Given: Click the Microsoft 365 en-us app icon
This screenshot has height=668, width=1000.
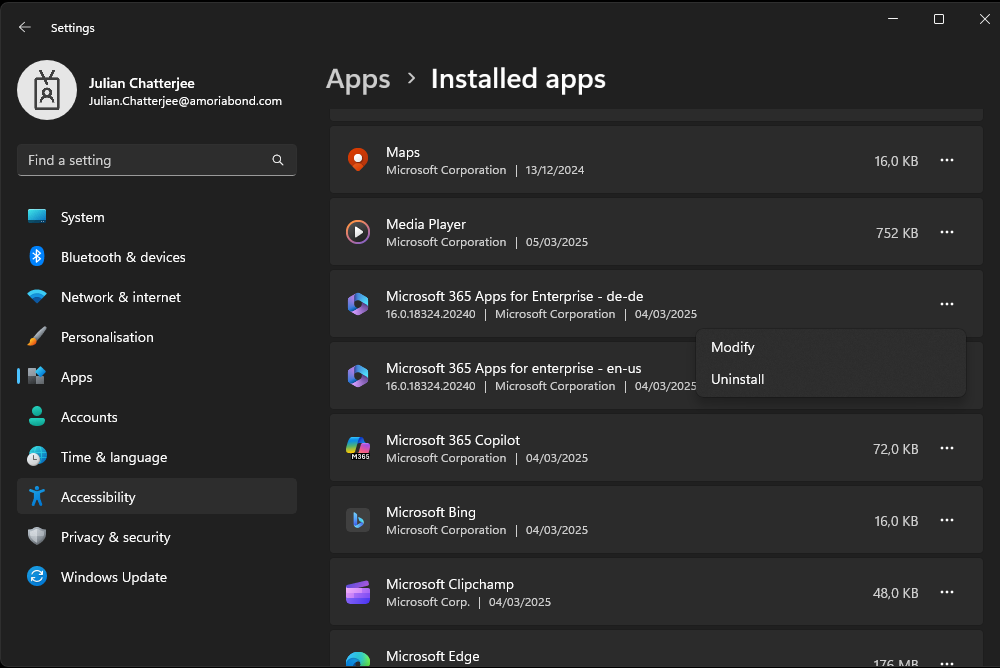Looking at the screenshot, I should coord(358,376).
